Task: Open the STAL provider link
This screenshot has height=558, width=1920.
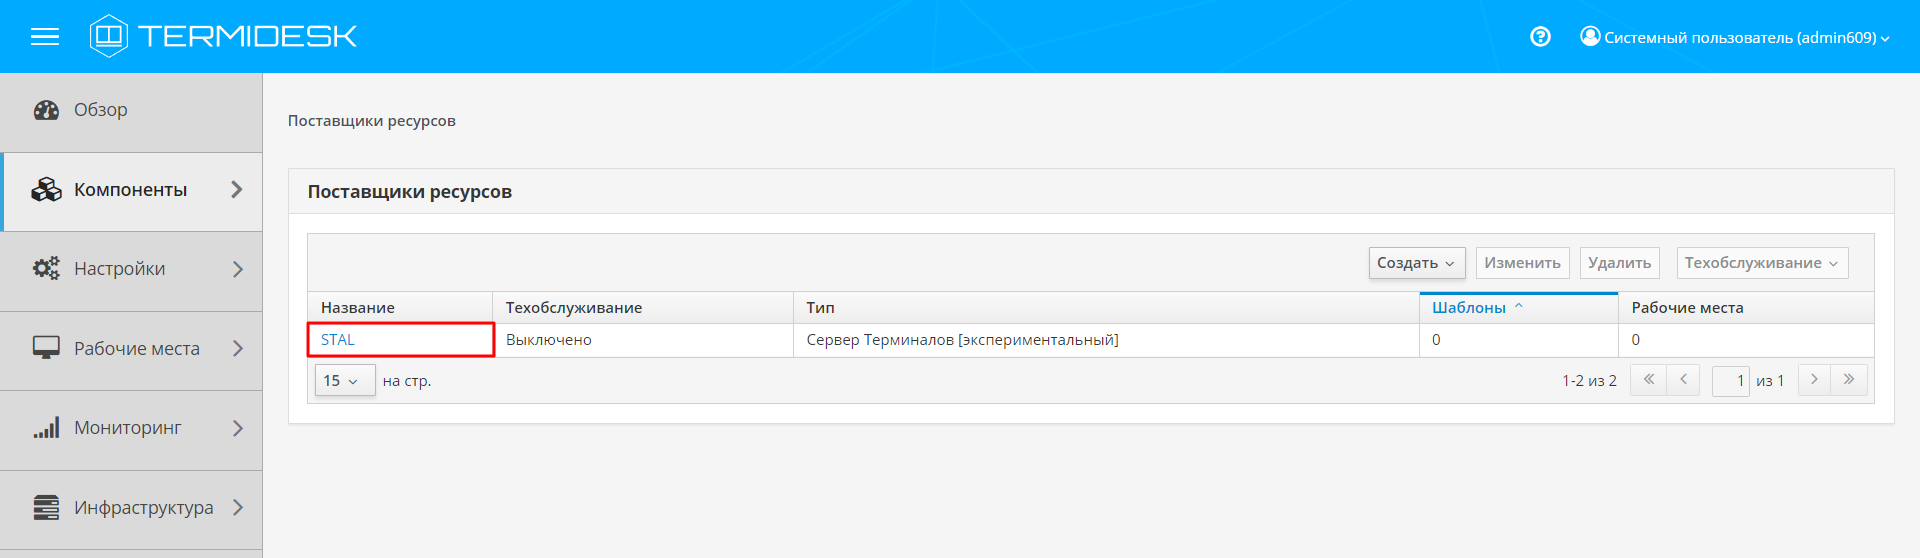Action: 338,340
